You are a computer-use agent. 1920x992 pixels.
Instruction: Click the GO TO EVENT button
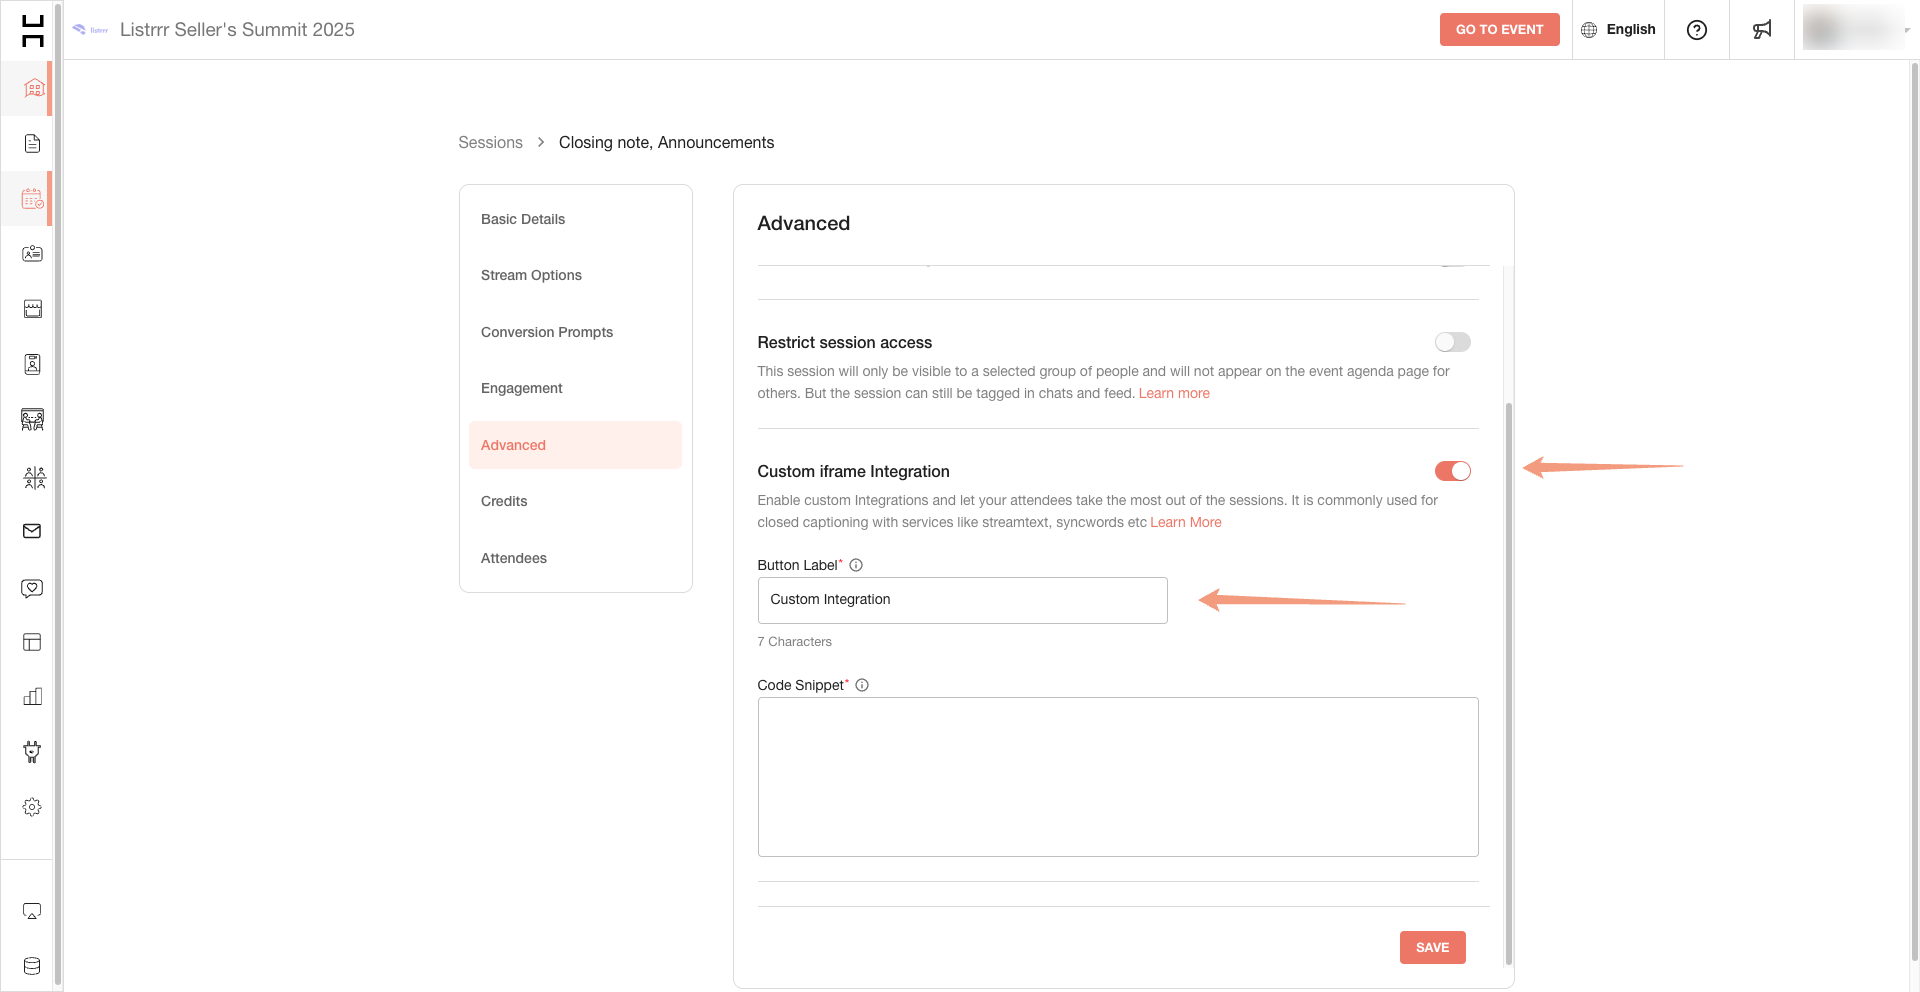click(1499, 29)
